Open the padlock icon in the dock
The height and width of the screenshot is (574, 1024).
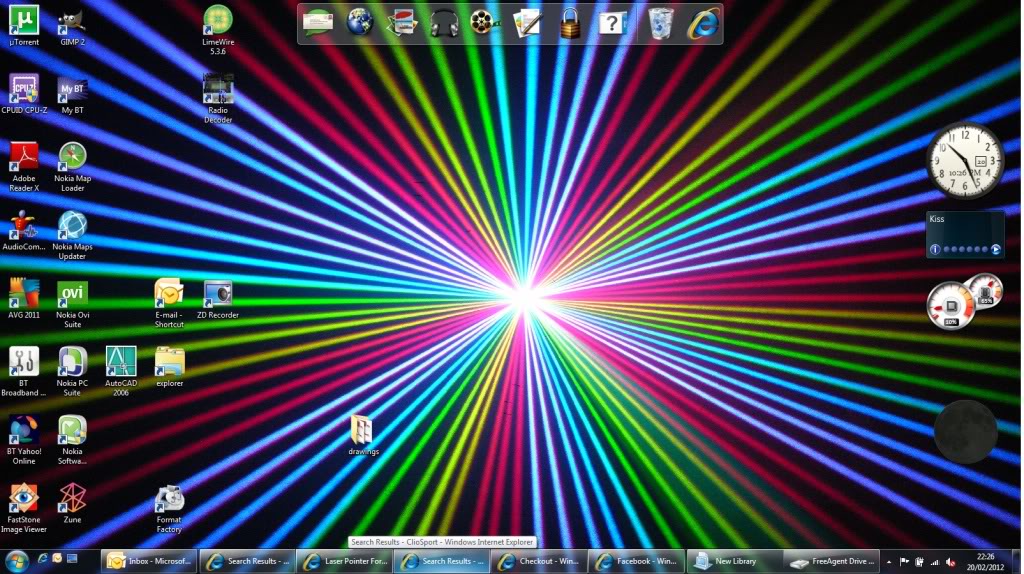tap(570, 23)
